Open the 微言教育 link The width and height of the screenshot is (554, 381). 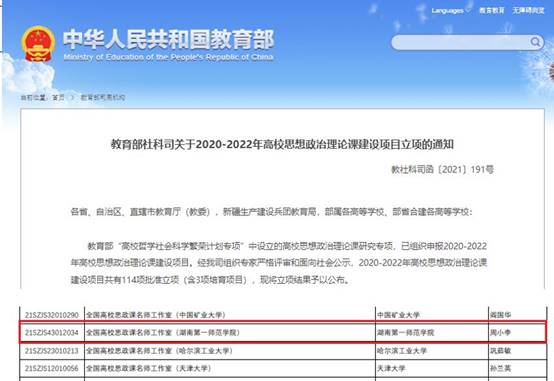tap(491, 11)
